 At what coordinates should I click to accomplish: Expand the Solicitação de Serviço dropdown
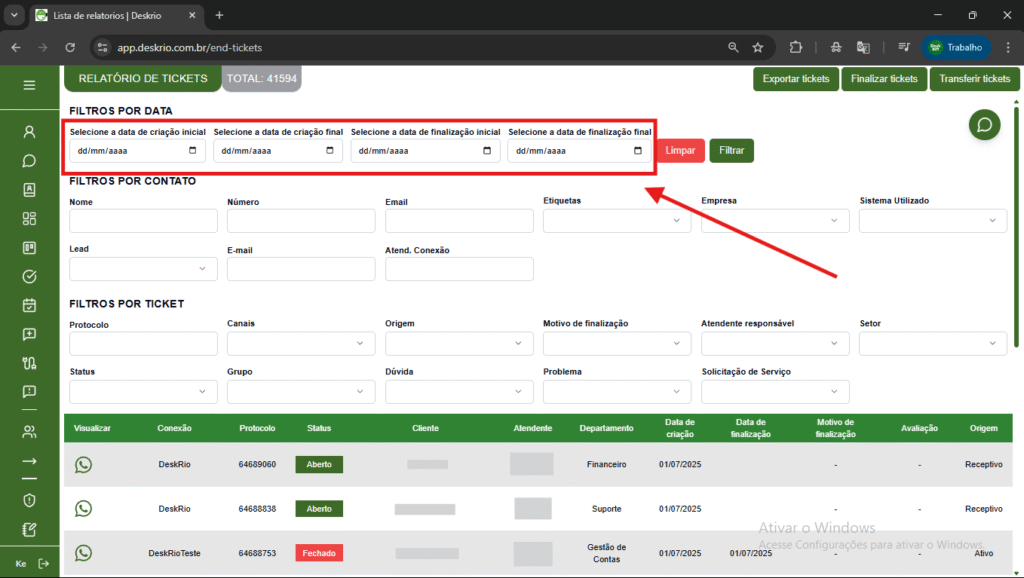click(x=775, y=392)
